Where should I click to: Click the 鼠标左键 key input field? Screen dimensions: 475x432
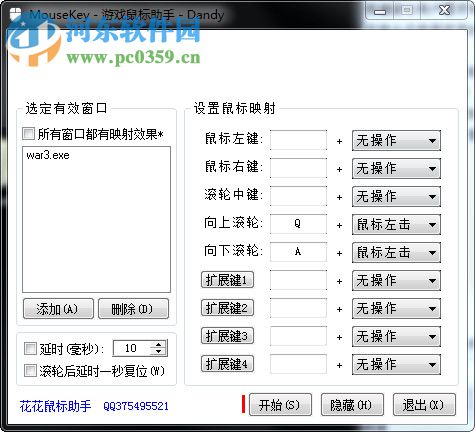click(x=298, y=140)
